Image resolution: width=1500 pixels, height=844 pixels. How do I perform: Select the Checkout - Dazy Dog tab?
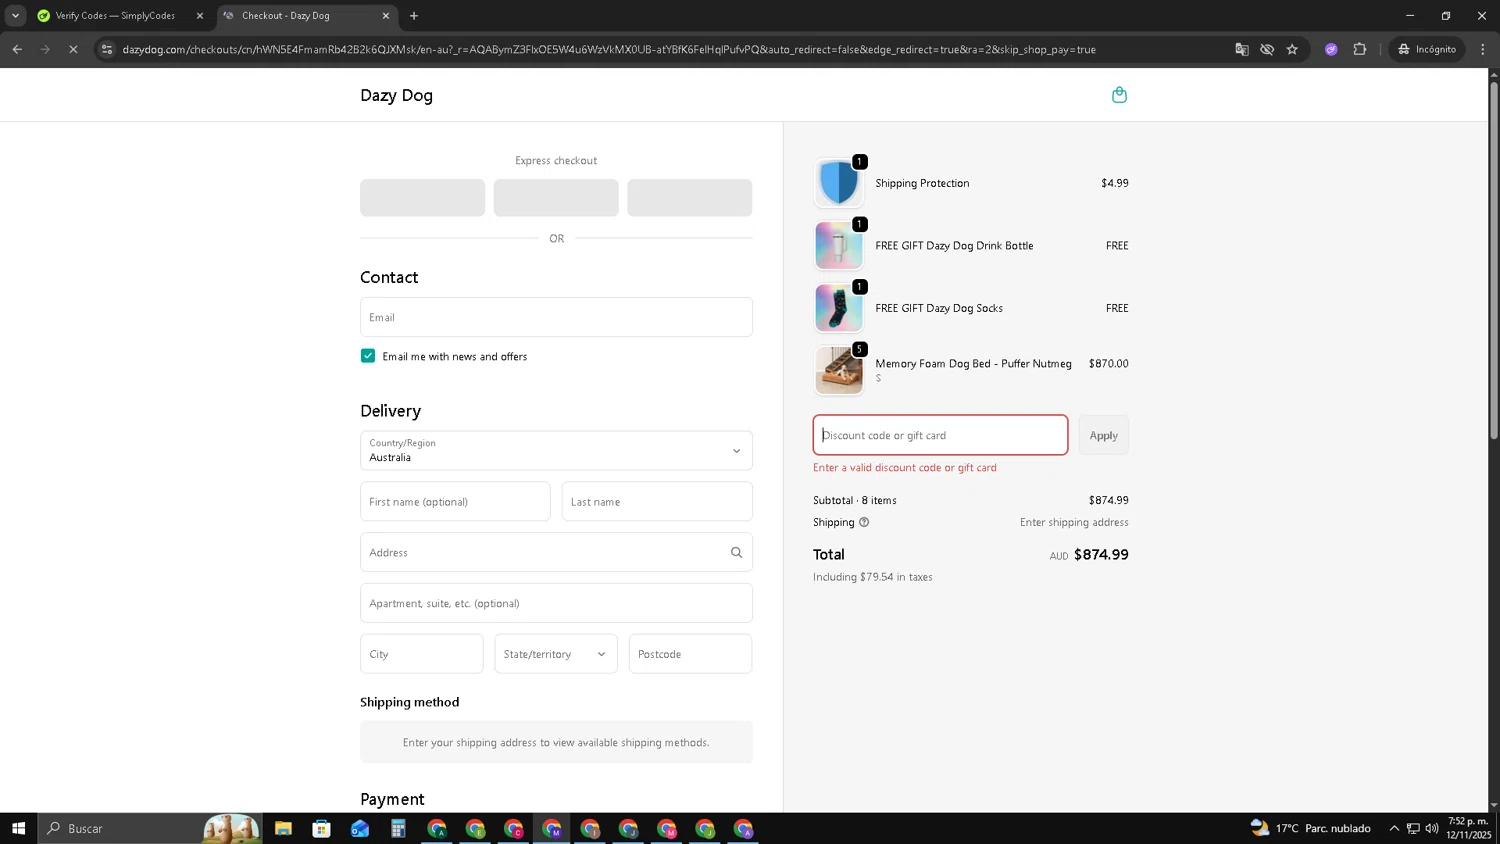point(285,16)
